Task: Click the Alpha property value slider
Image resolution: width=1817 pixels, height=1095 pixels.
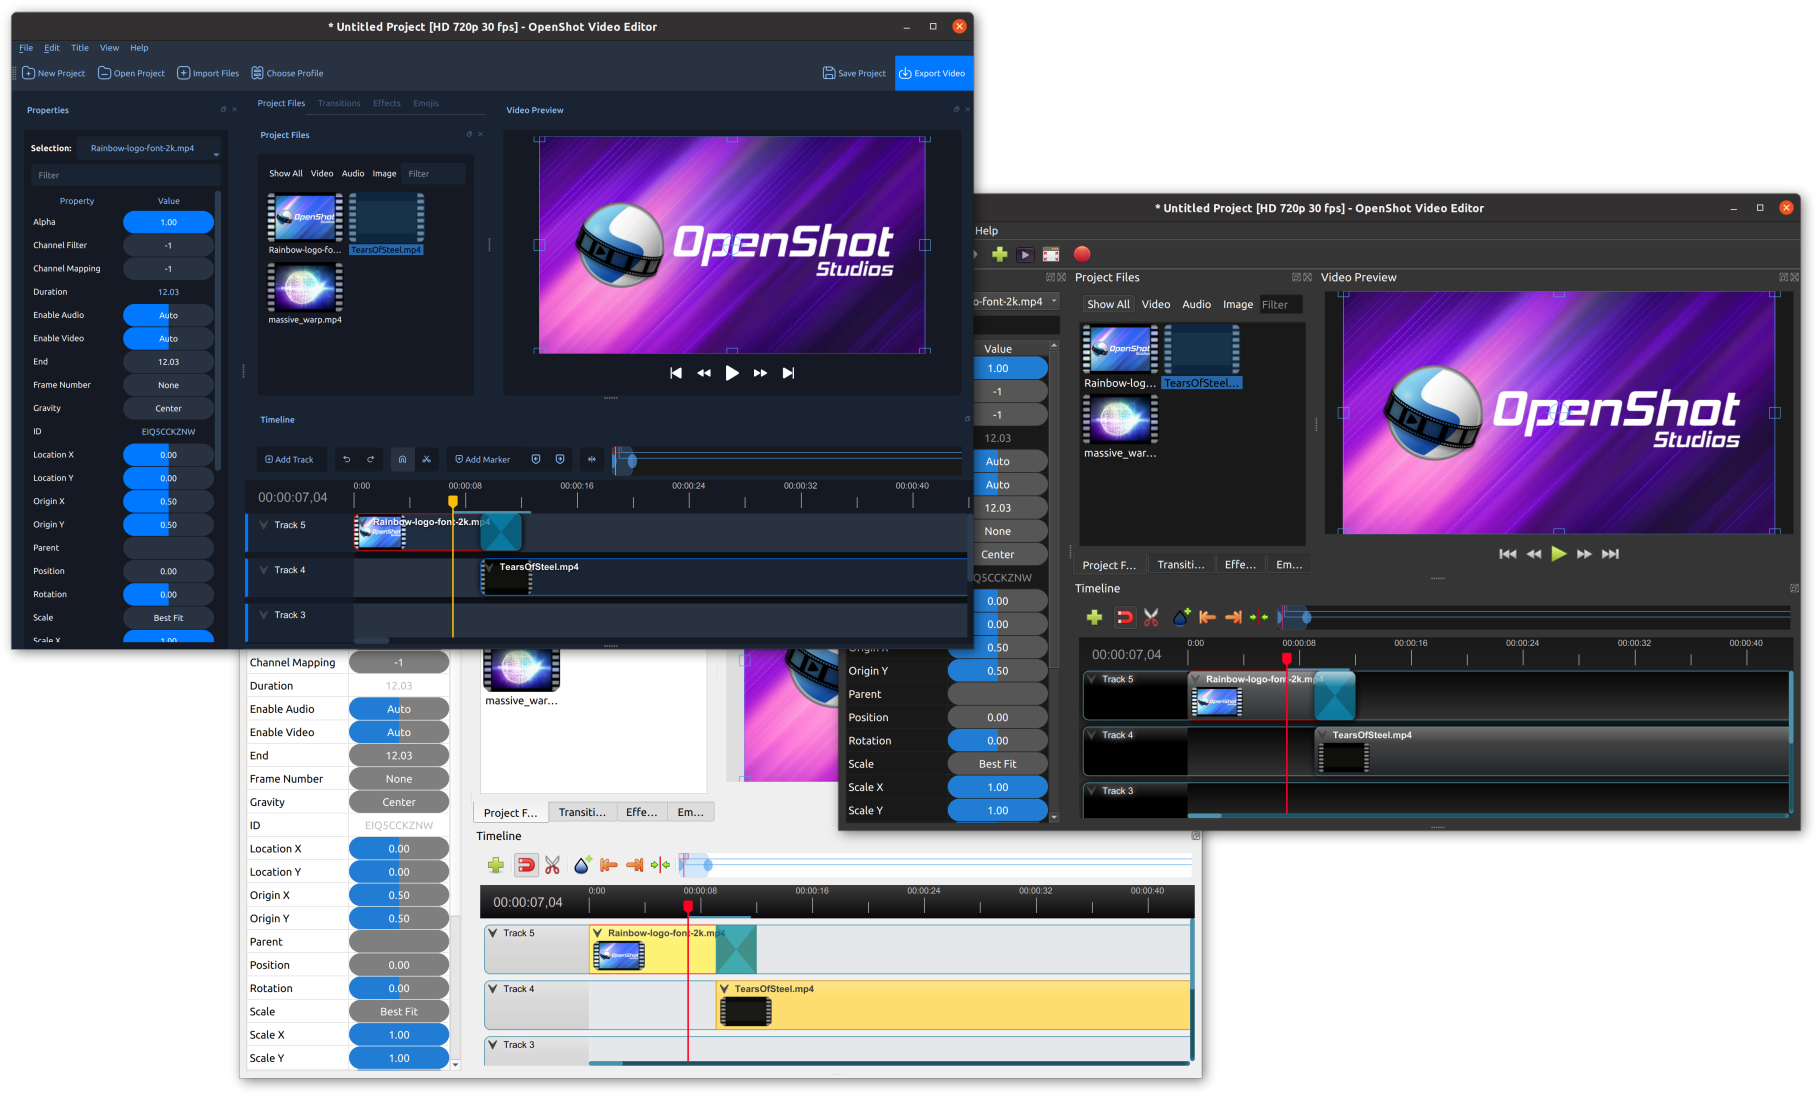Action: pos(168,222)
